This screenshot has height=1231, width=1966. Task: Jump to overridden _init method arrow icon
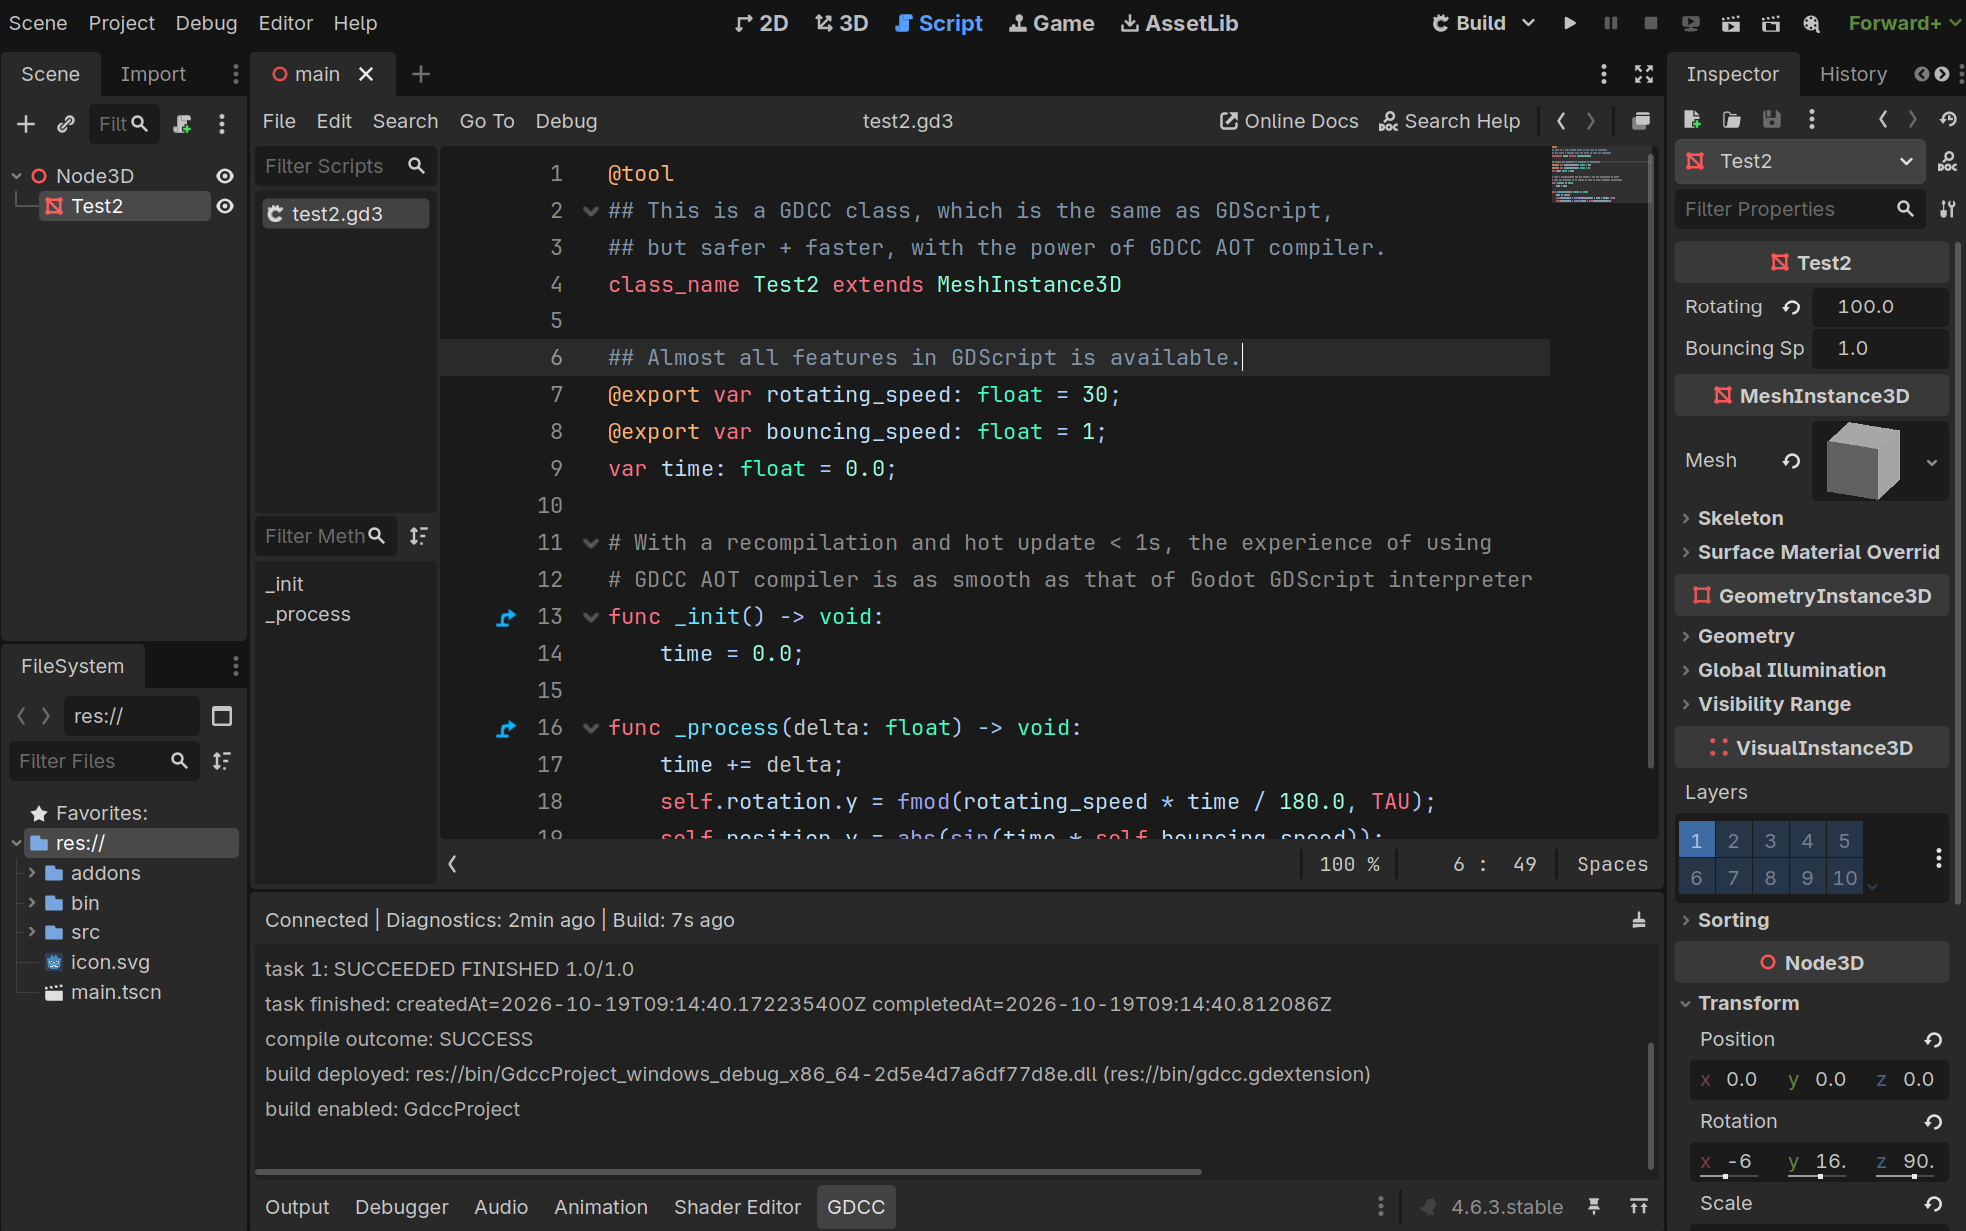click(x=506, y=618)
